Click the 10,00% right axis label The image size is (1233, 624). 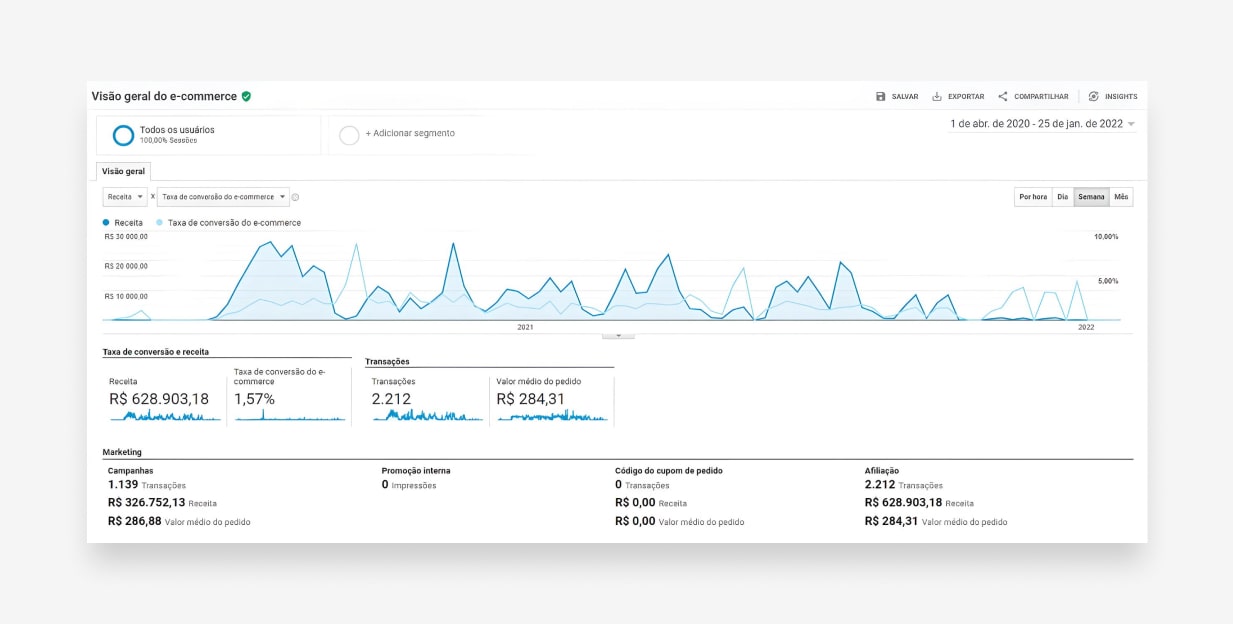pos(1107,237)
